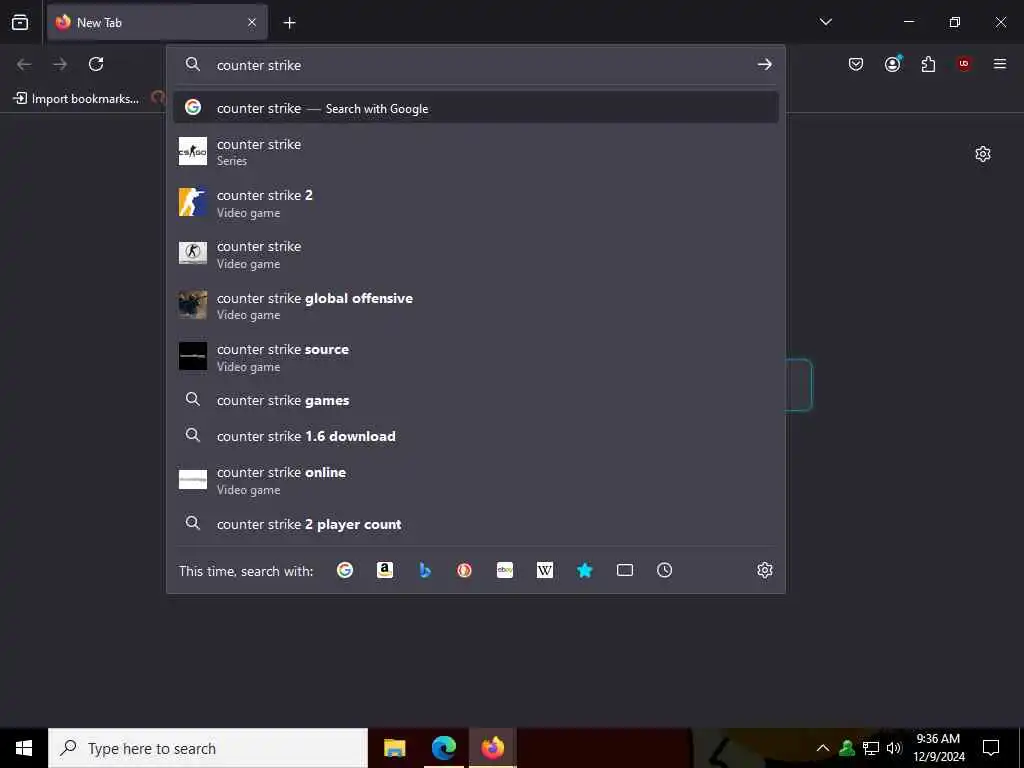The height and width of the screenshot is (768, 1024).
Task: Select the counter strike 2 Video game suggestion
Action: point(475,203)
